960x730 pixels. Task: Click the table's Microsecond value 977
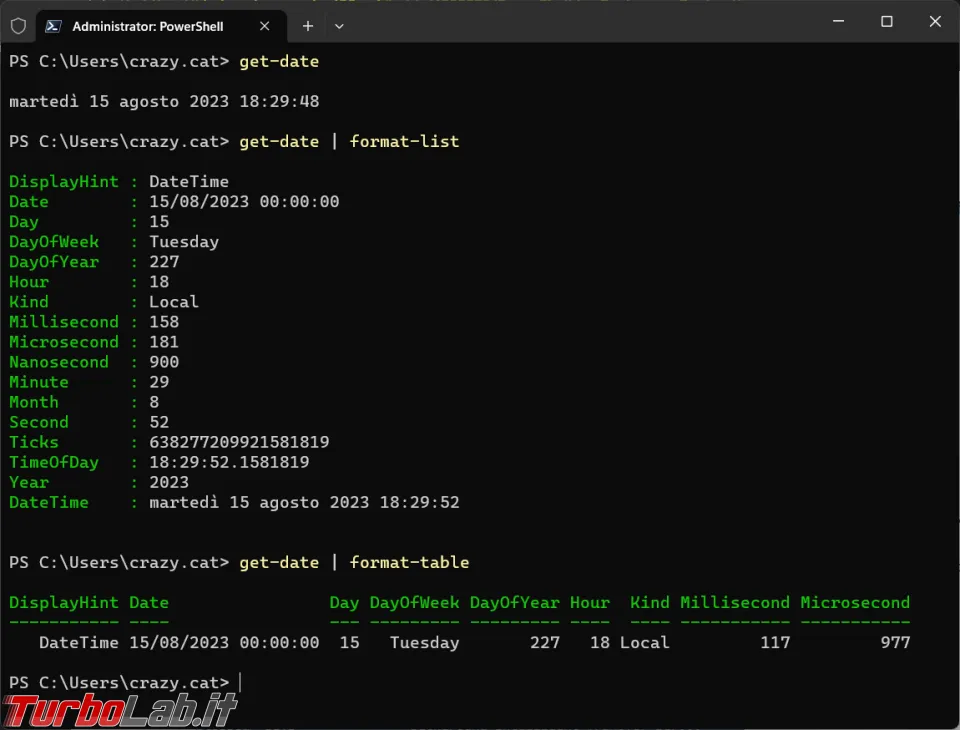(895, 642)
